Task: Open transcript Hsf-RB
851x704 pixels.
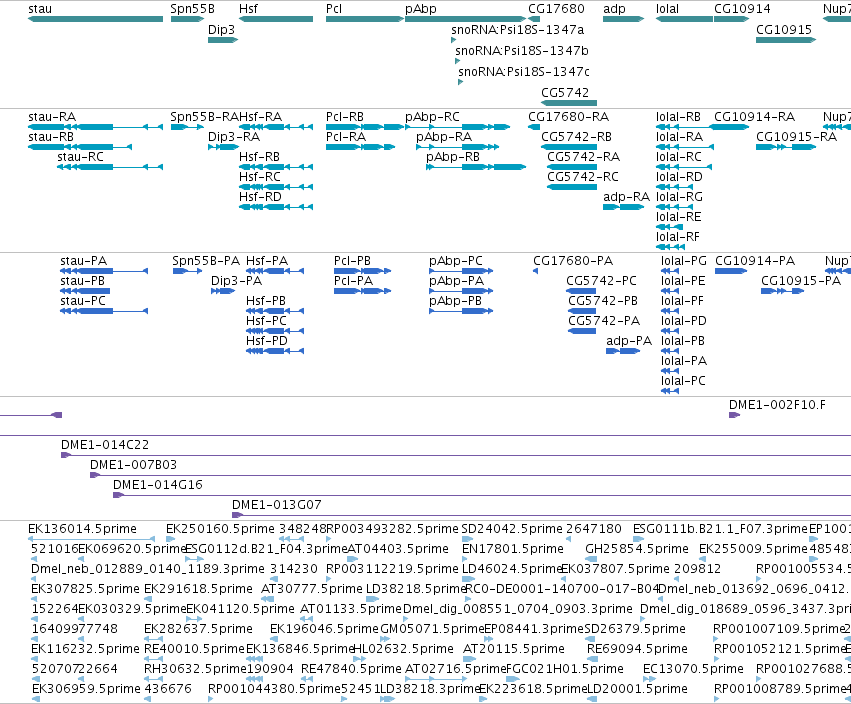Action: pyautogui.click(x=276, y=167)
